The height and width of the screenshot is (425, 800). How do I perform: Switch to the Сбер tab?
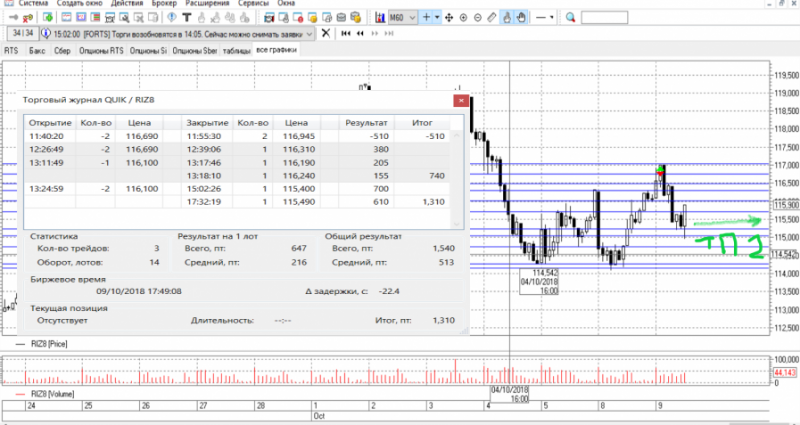pos(62,51)
